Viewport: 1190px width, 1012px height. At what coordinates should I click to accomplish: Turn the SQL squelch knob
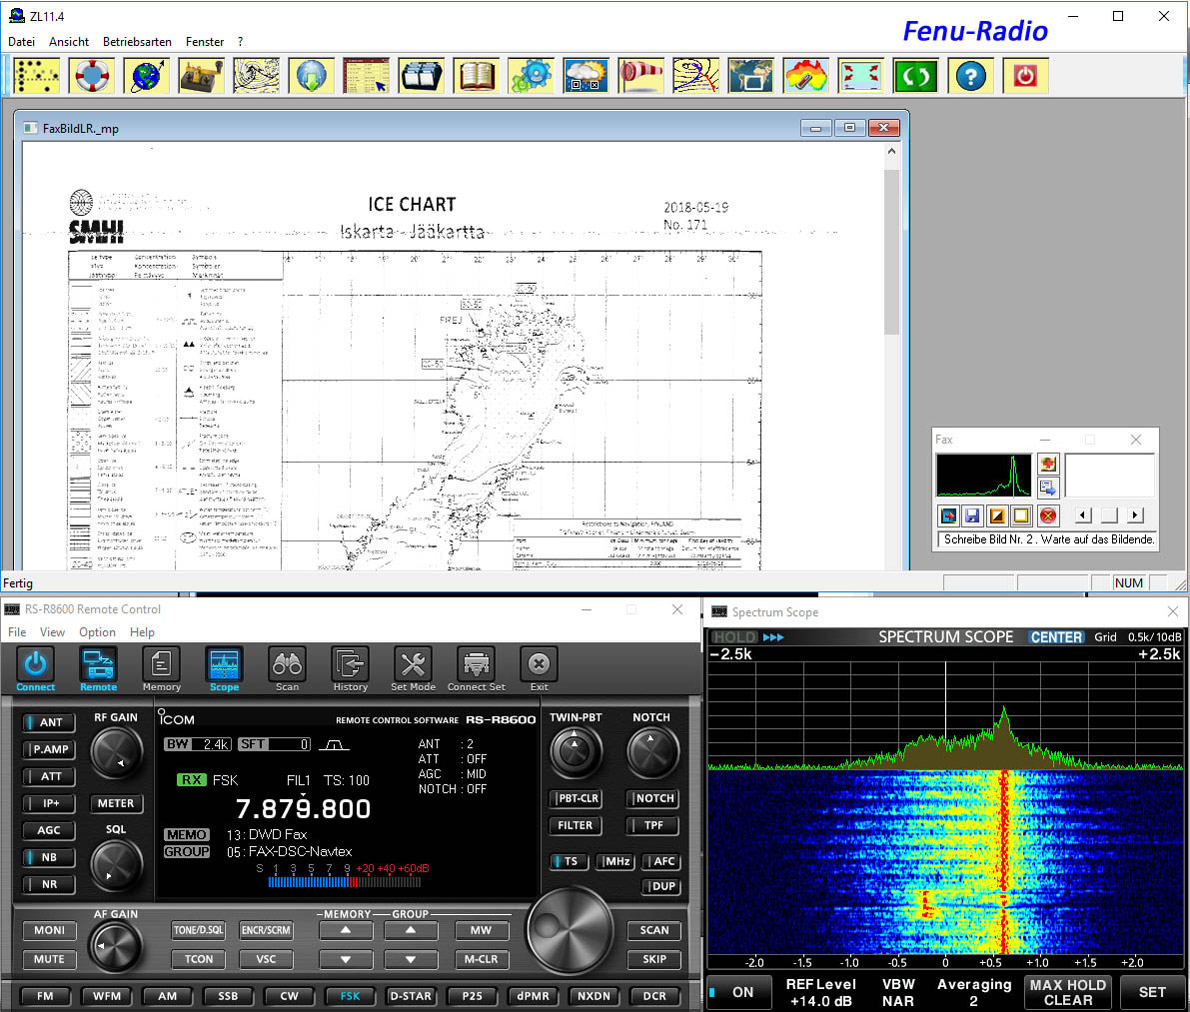click(x=117, y=864)
